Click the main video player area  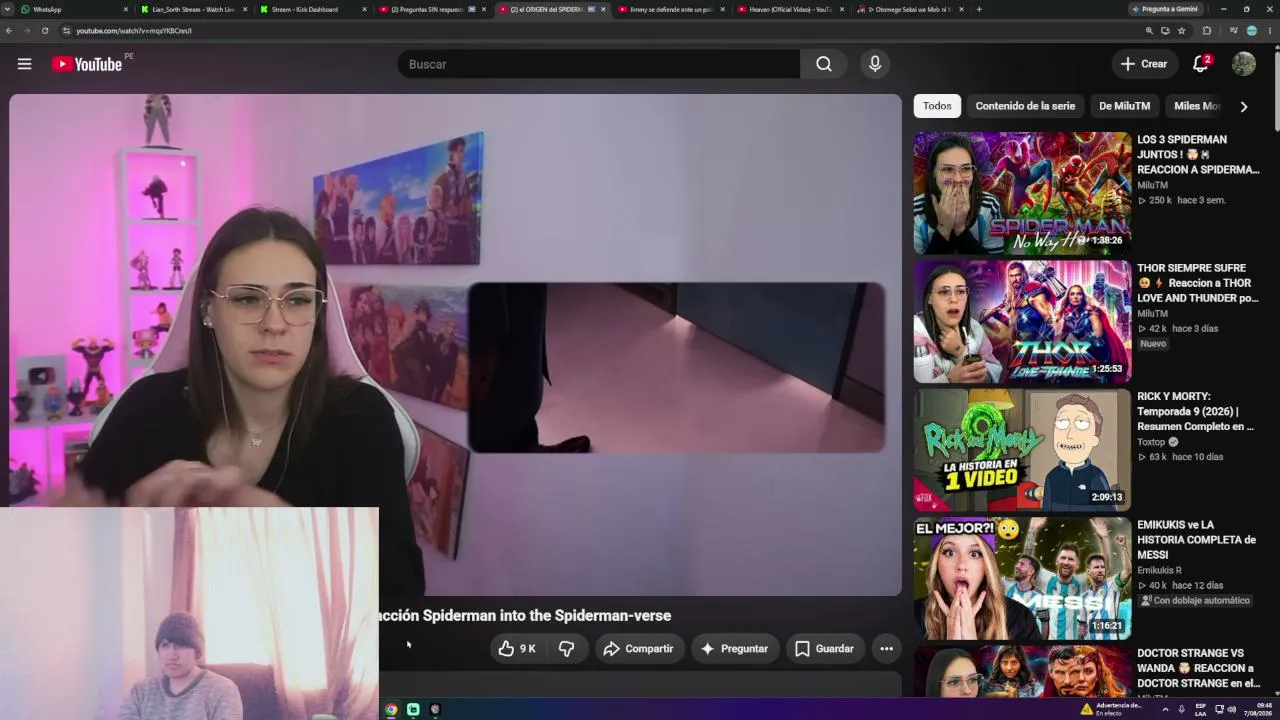(x=455, y=345)
